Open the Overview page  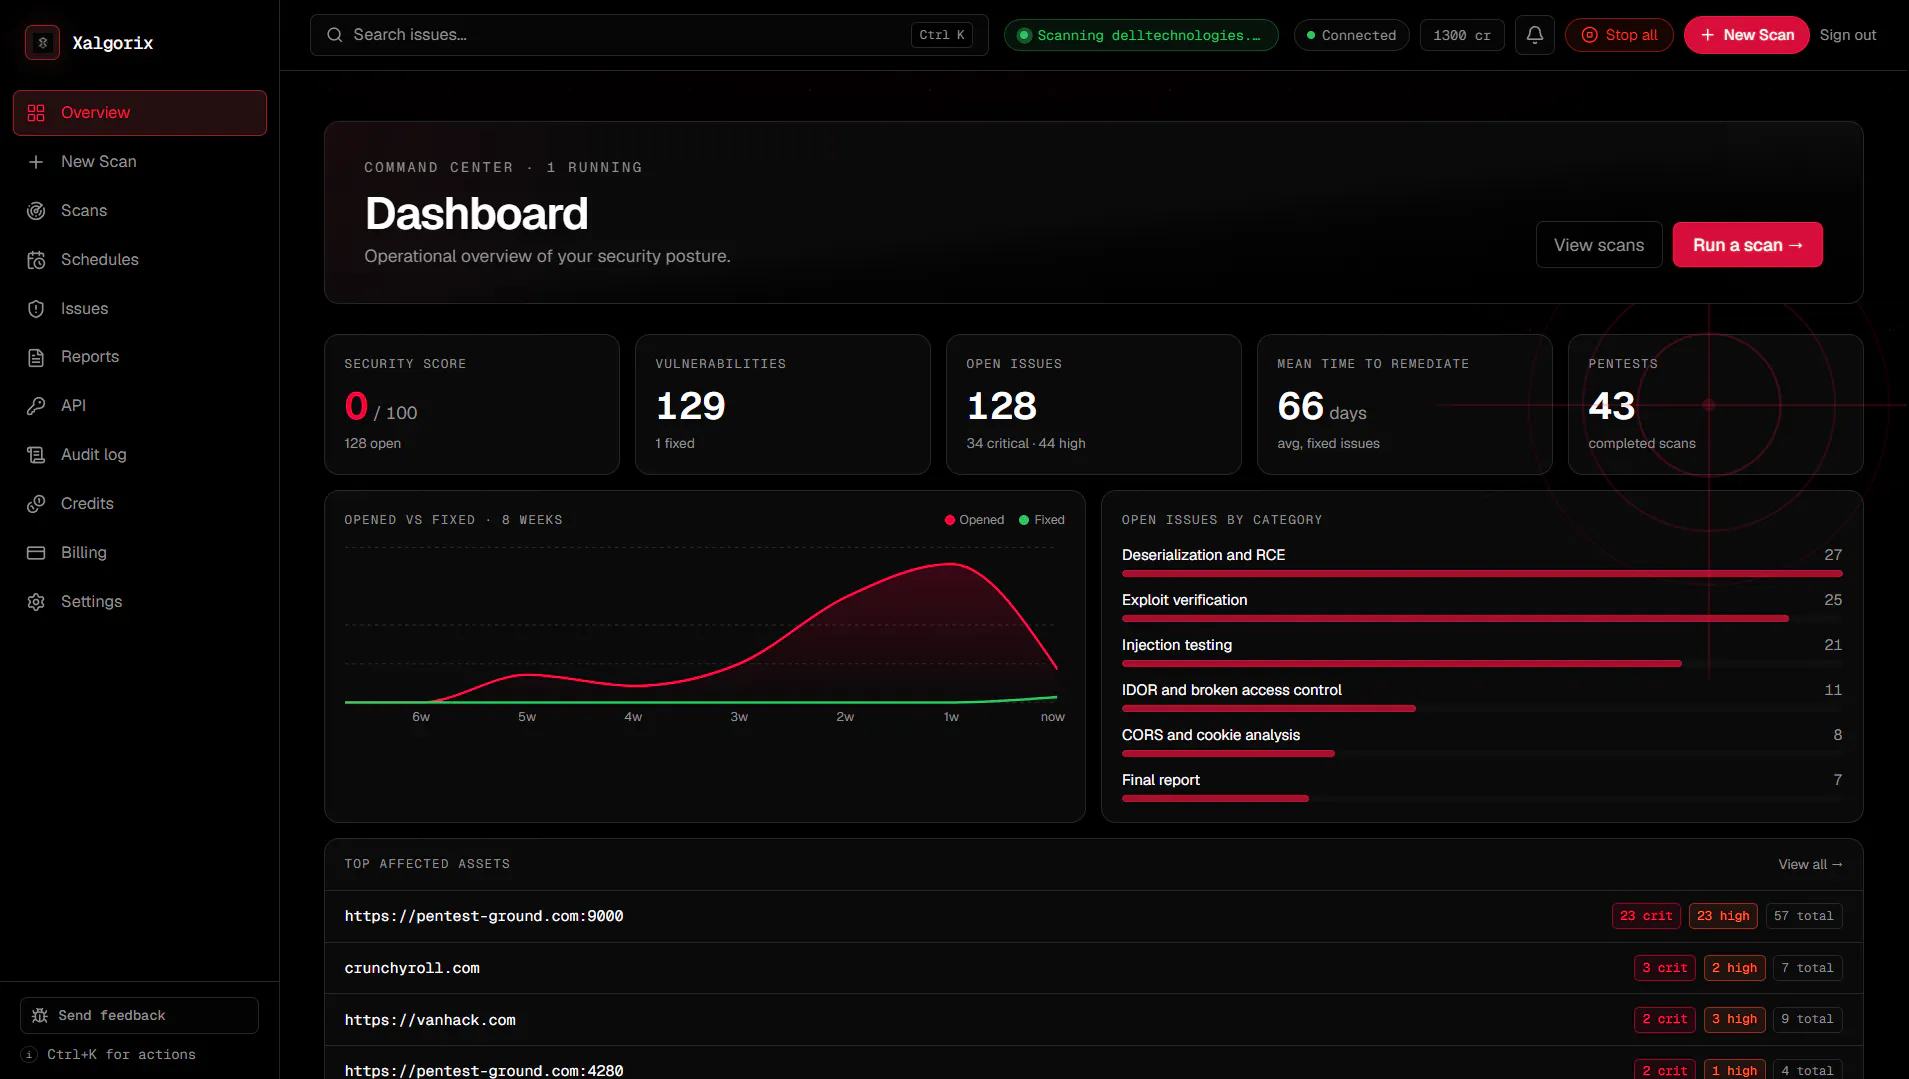point(140,113)
